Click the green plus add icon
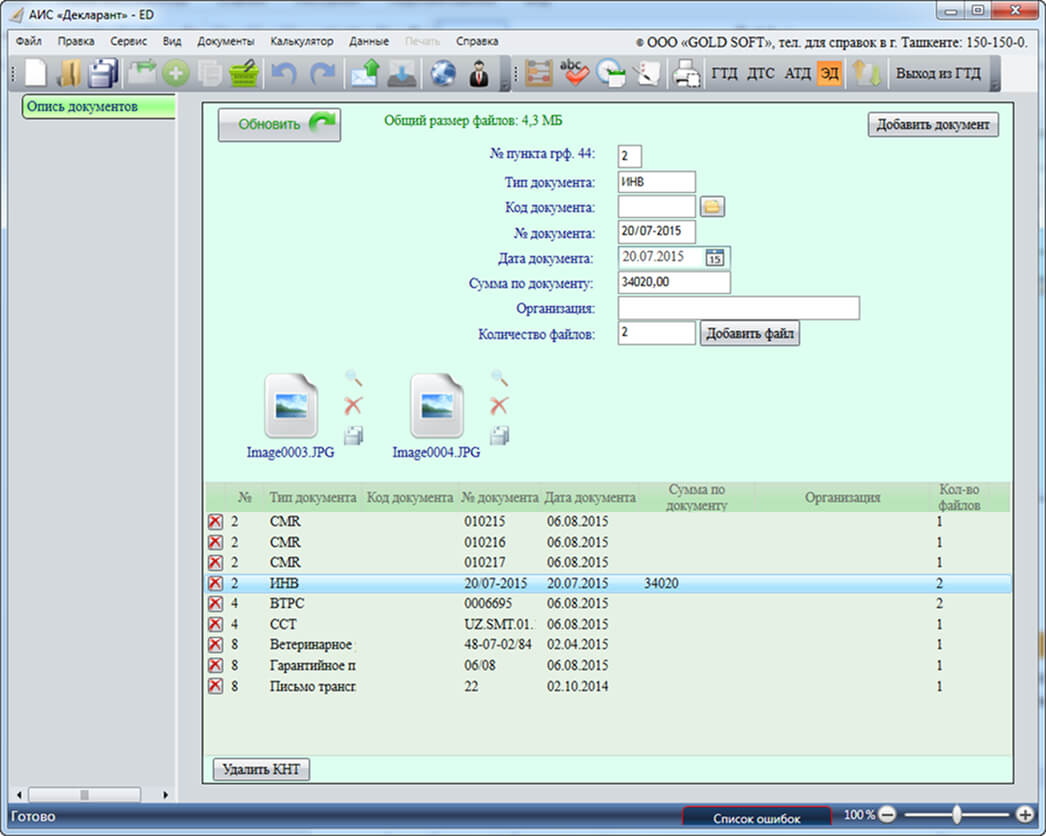 coord(175,73)
